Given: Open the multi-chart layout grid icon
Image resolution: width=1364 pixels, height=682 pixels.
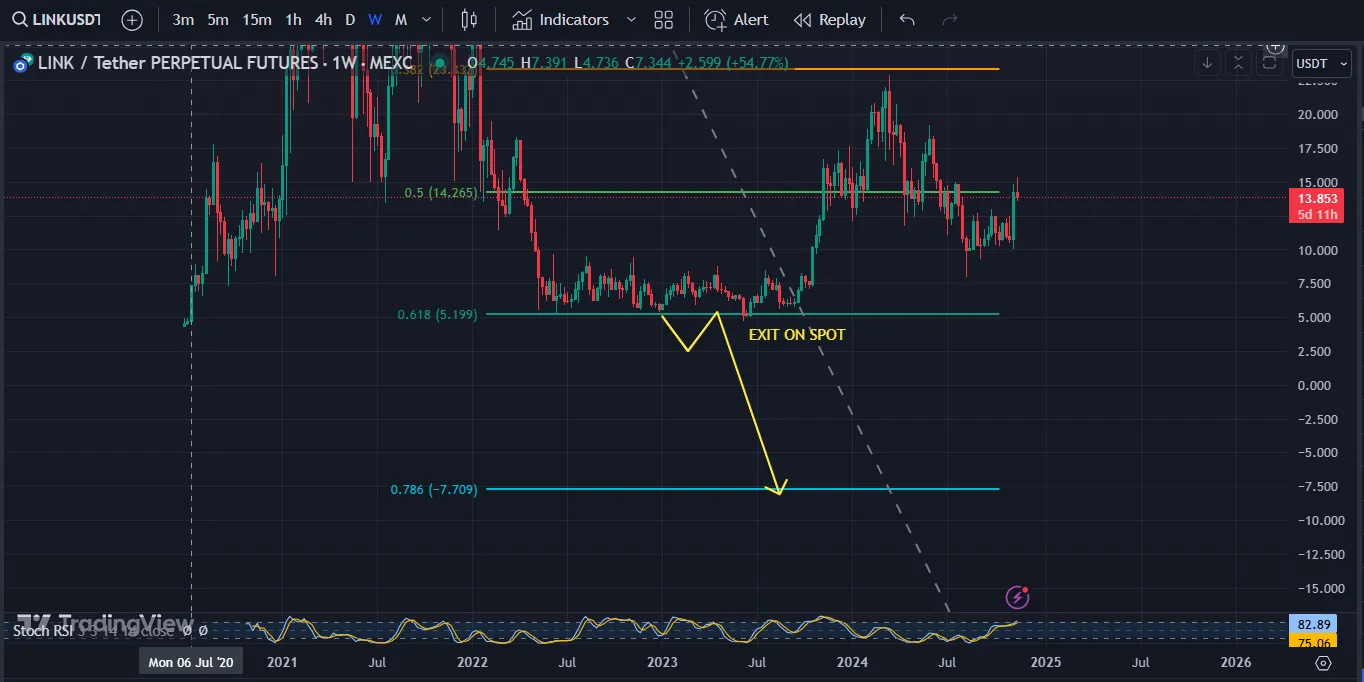Looking at the screenshot, I should coord(664,19).
